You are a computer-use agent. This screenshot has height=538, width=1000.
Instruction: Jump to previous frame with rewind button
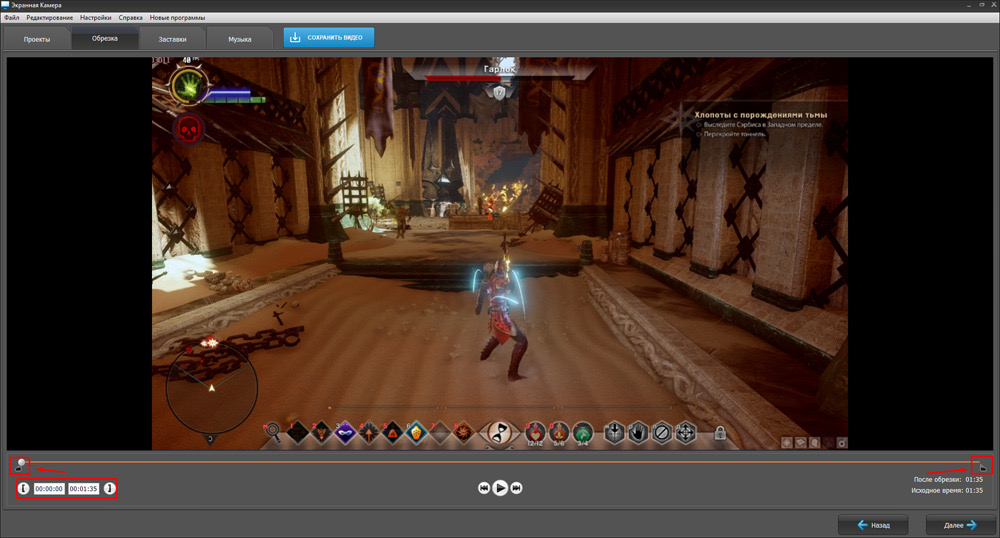484,488
